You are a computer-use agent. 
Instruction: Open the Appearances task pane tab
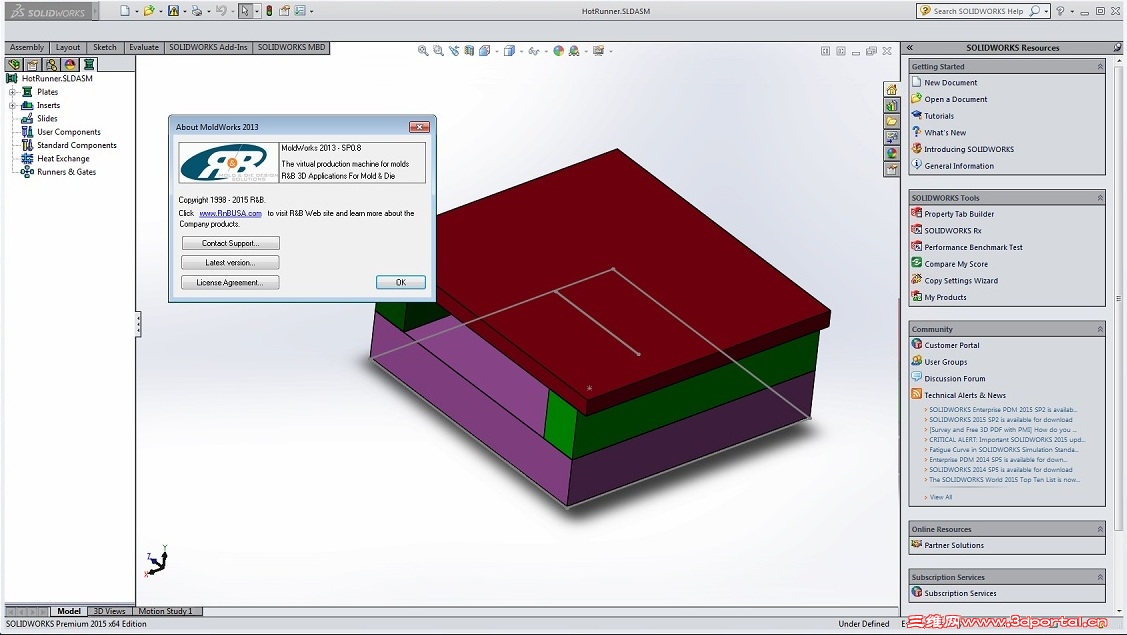pyautogui.click(x=891, y=153)
